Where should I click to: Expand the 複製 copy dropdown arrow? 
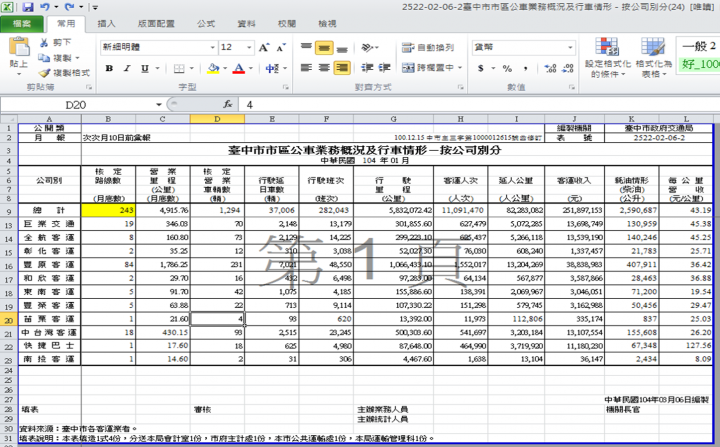[x=77, y=58]
